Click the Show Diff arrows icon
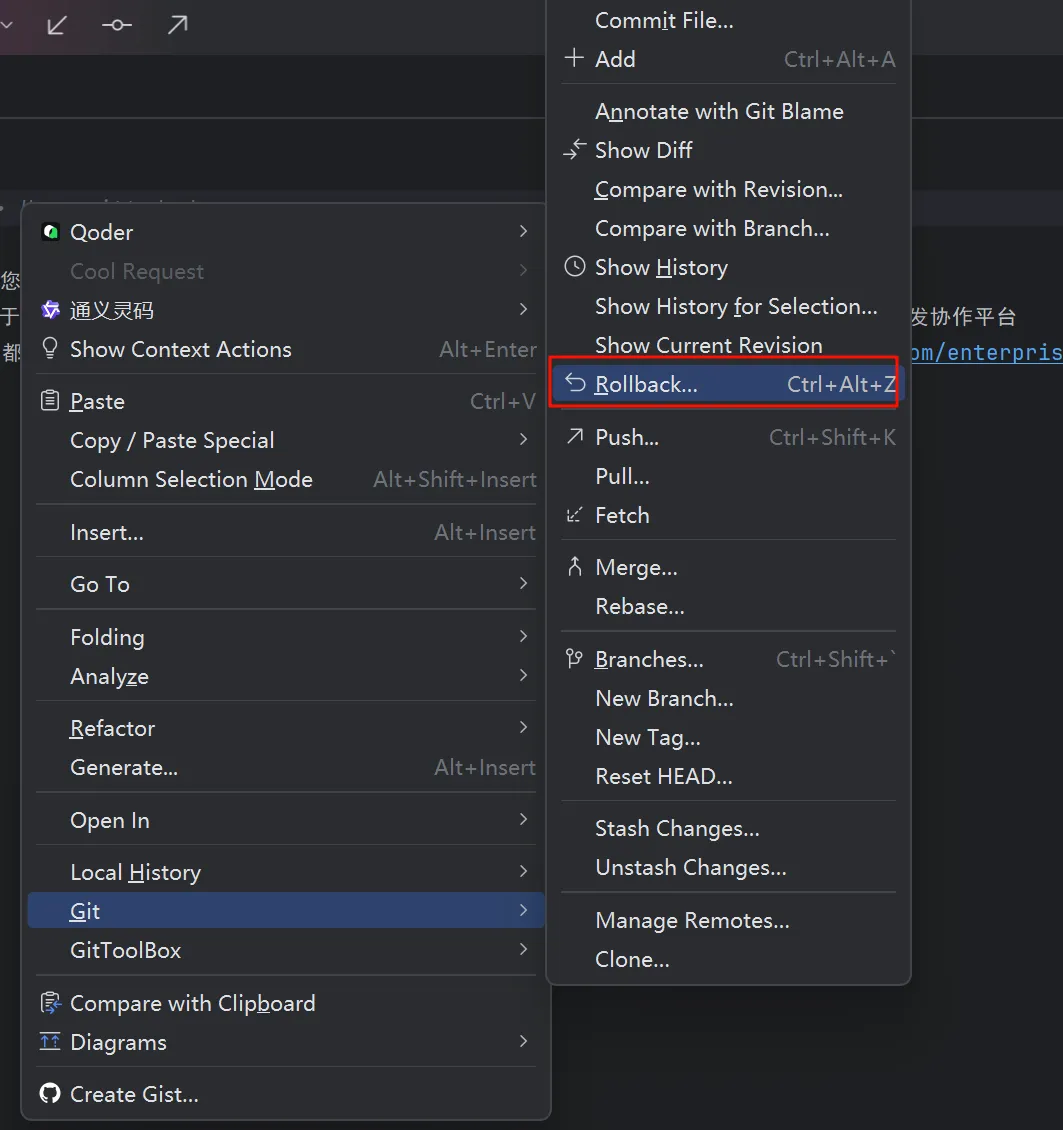The width and height of the screenshot is (1063, 1130). click(574, 149)
